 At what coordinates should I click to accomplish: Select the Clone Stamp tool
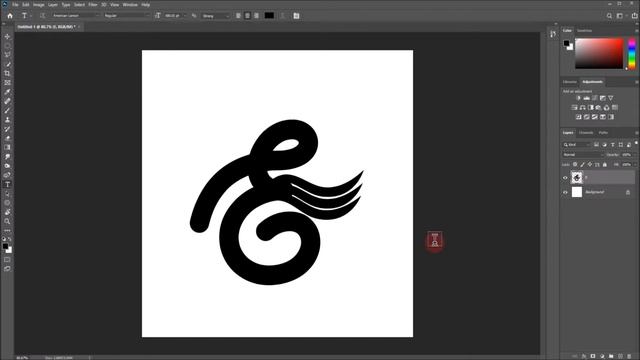7,120
